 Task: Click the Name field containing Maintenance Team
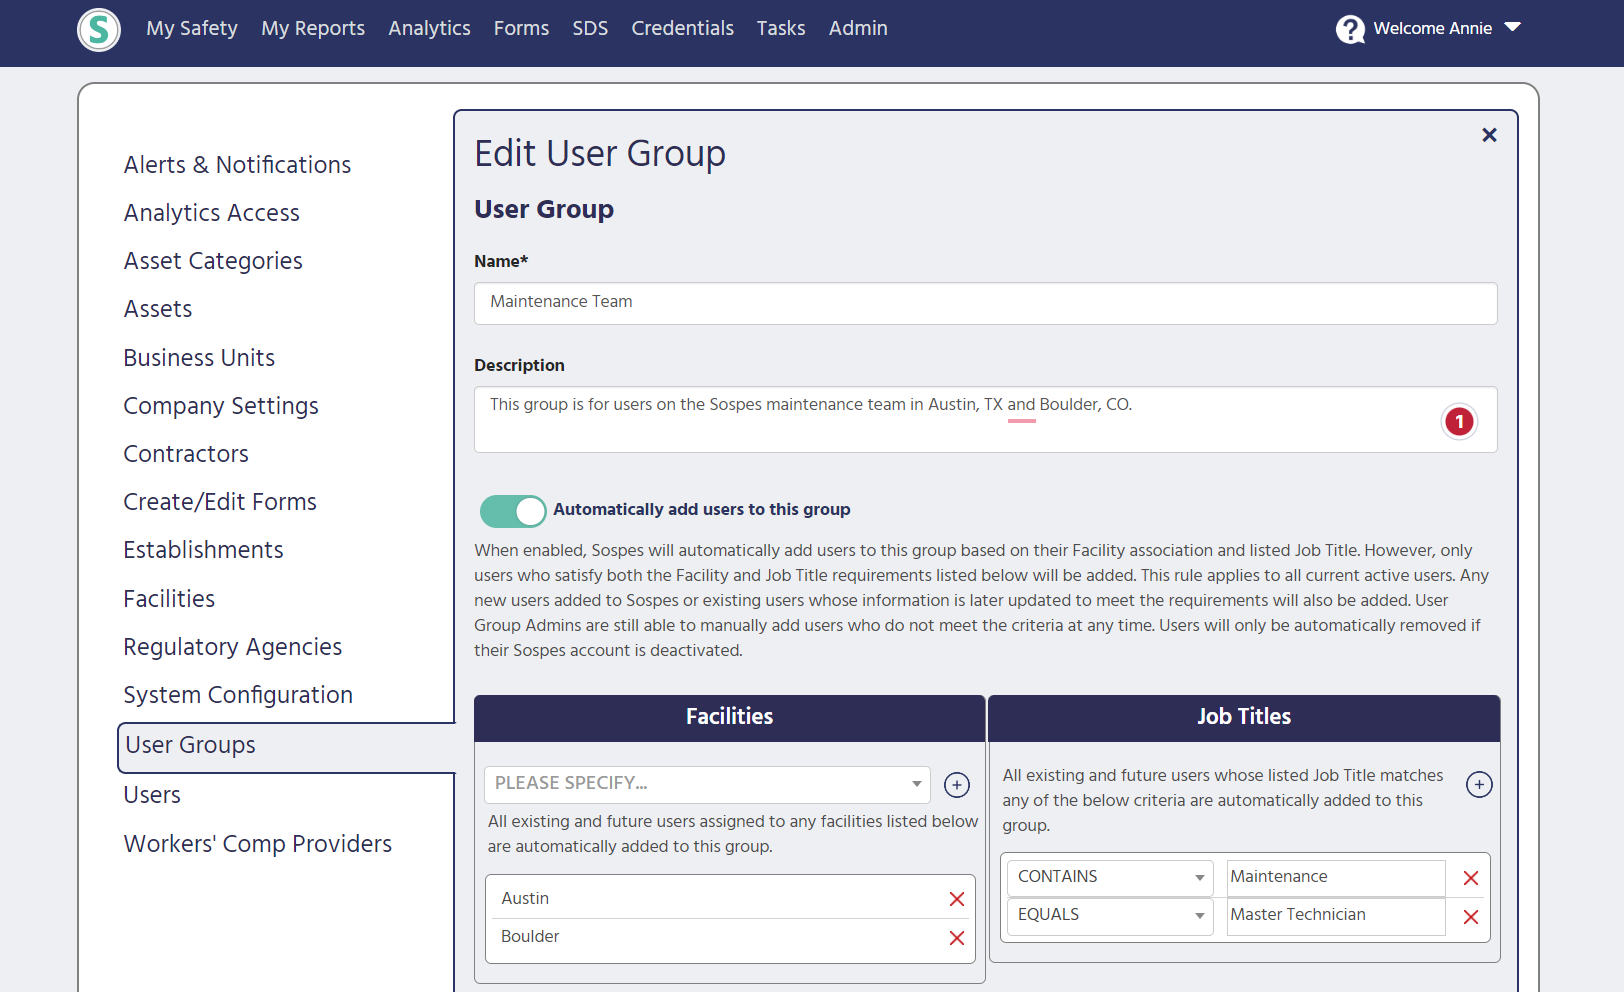click(985, 303)
